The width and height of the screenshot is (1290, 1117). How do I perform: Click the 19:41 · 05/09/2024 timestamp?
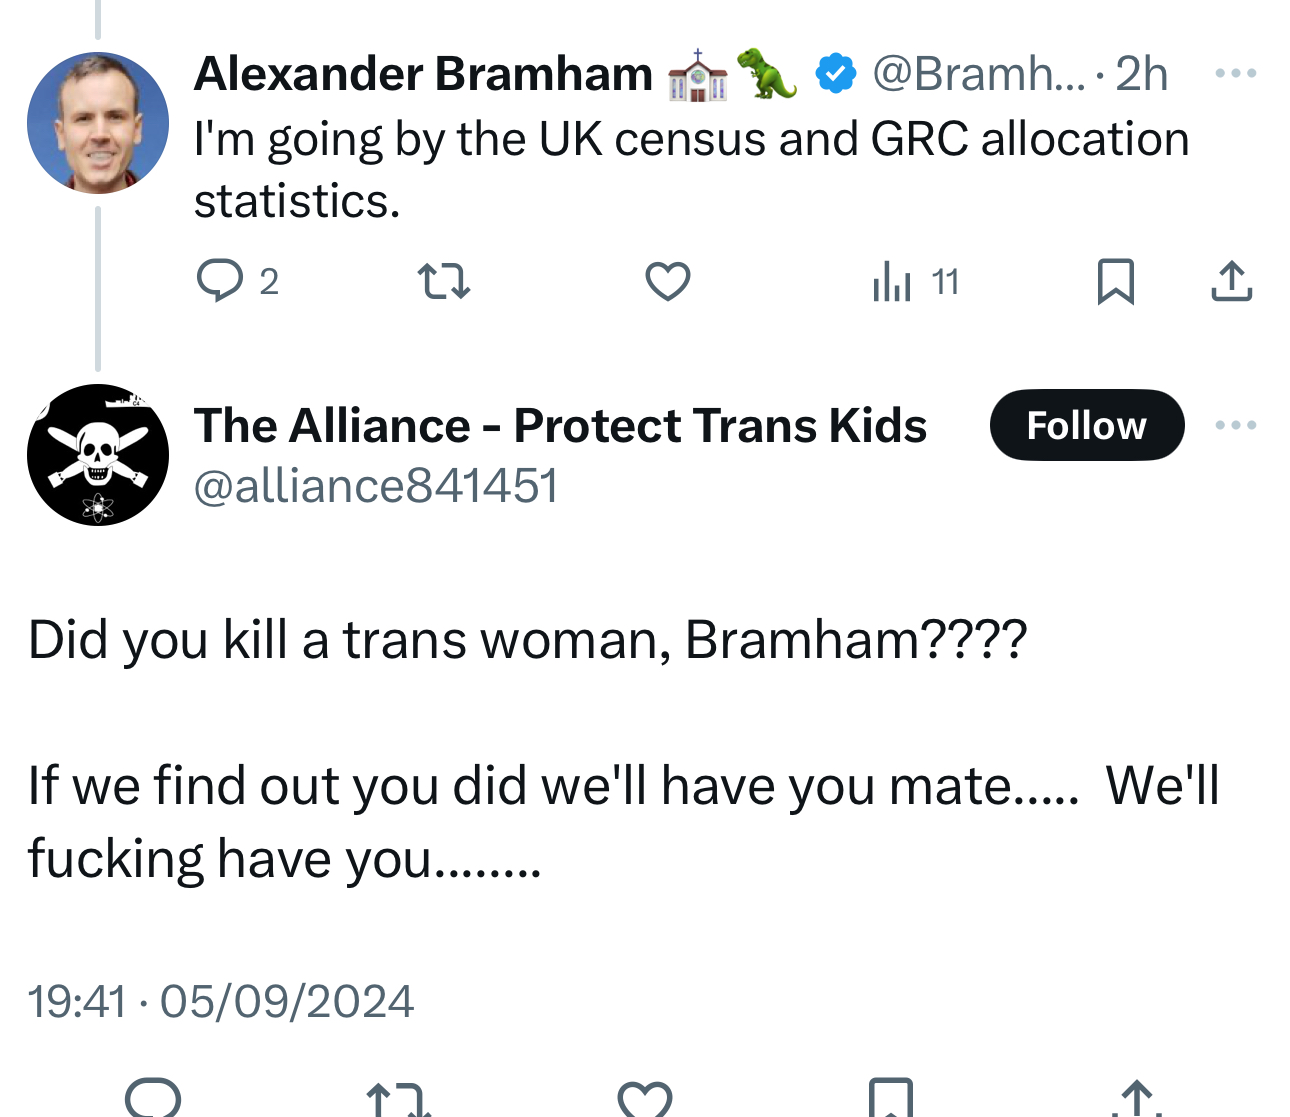(221, 1001)
